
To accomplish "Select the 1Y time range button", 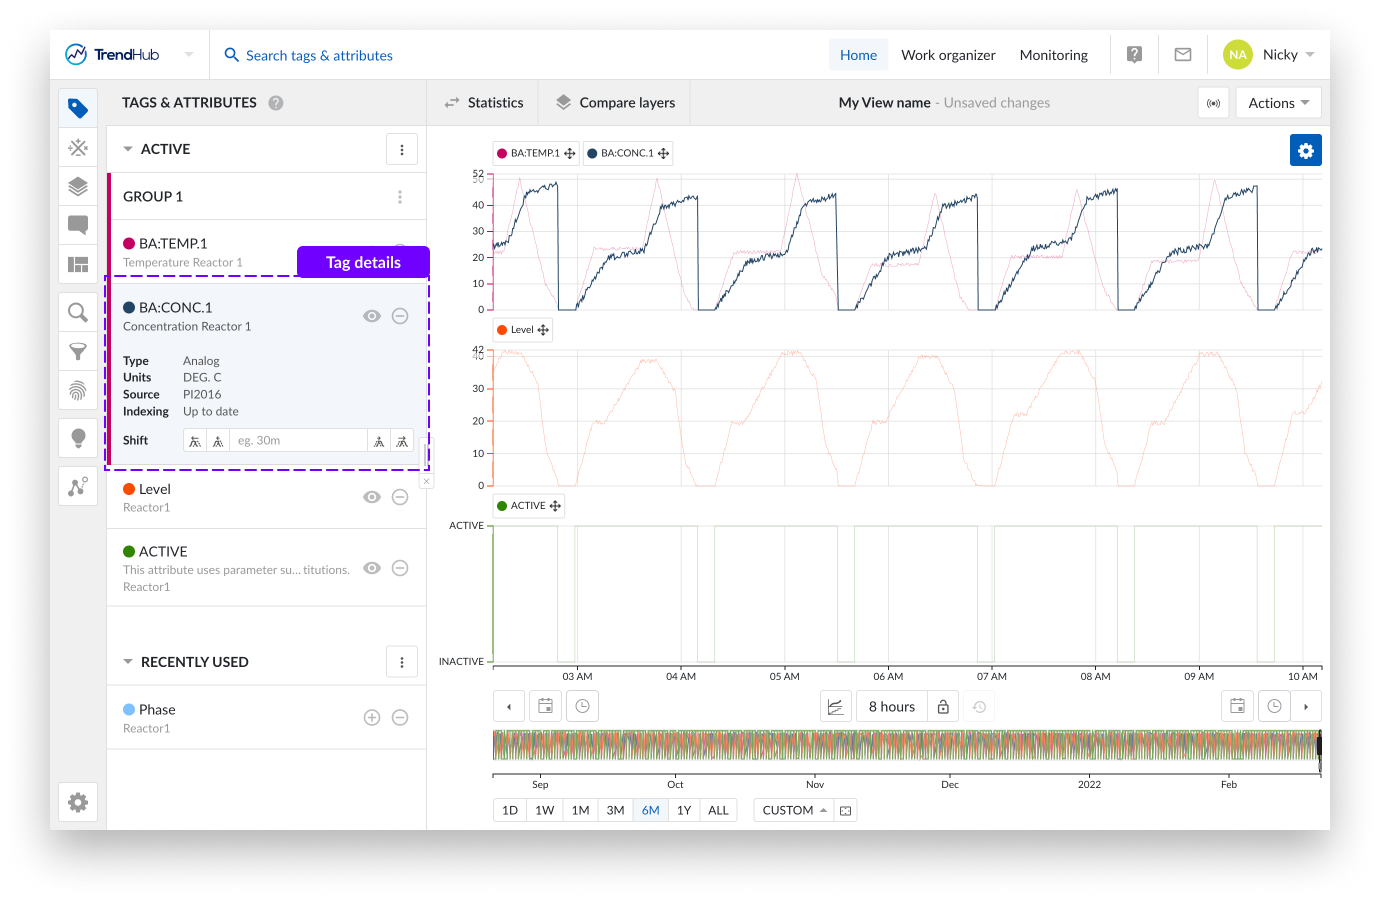I will pos(684,810).
